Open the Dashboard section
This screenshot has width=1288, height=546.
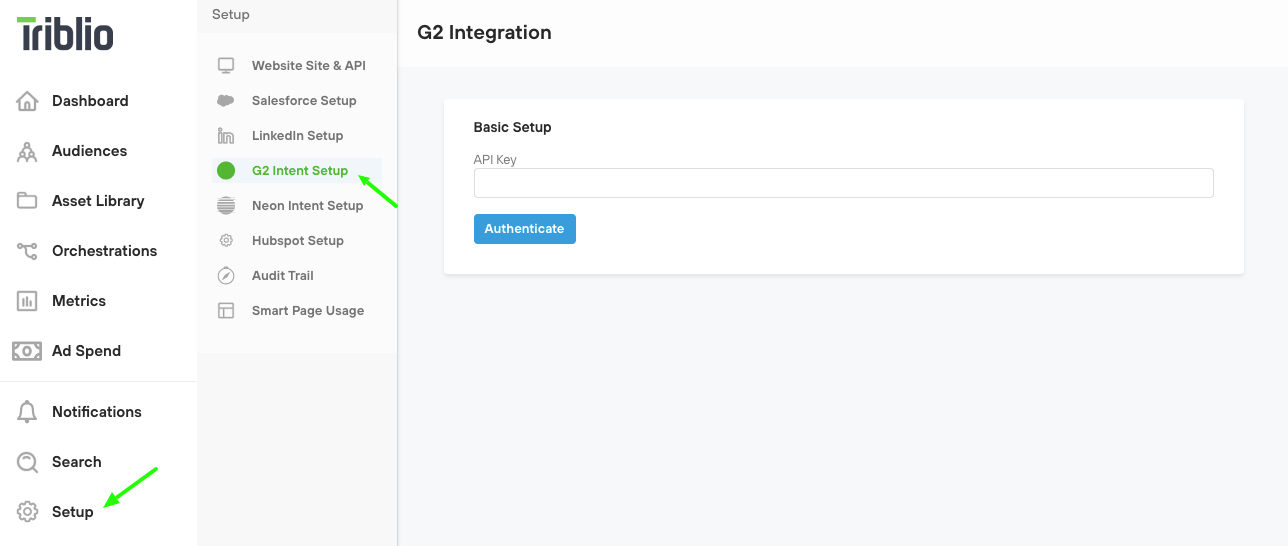(90, 101)
